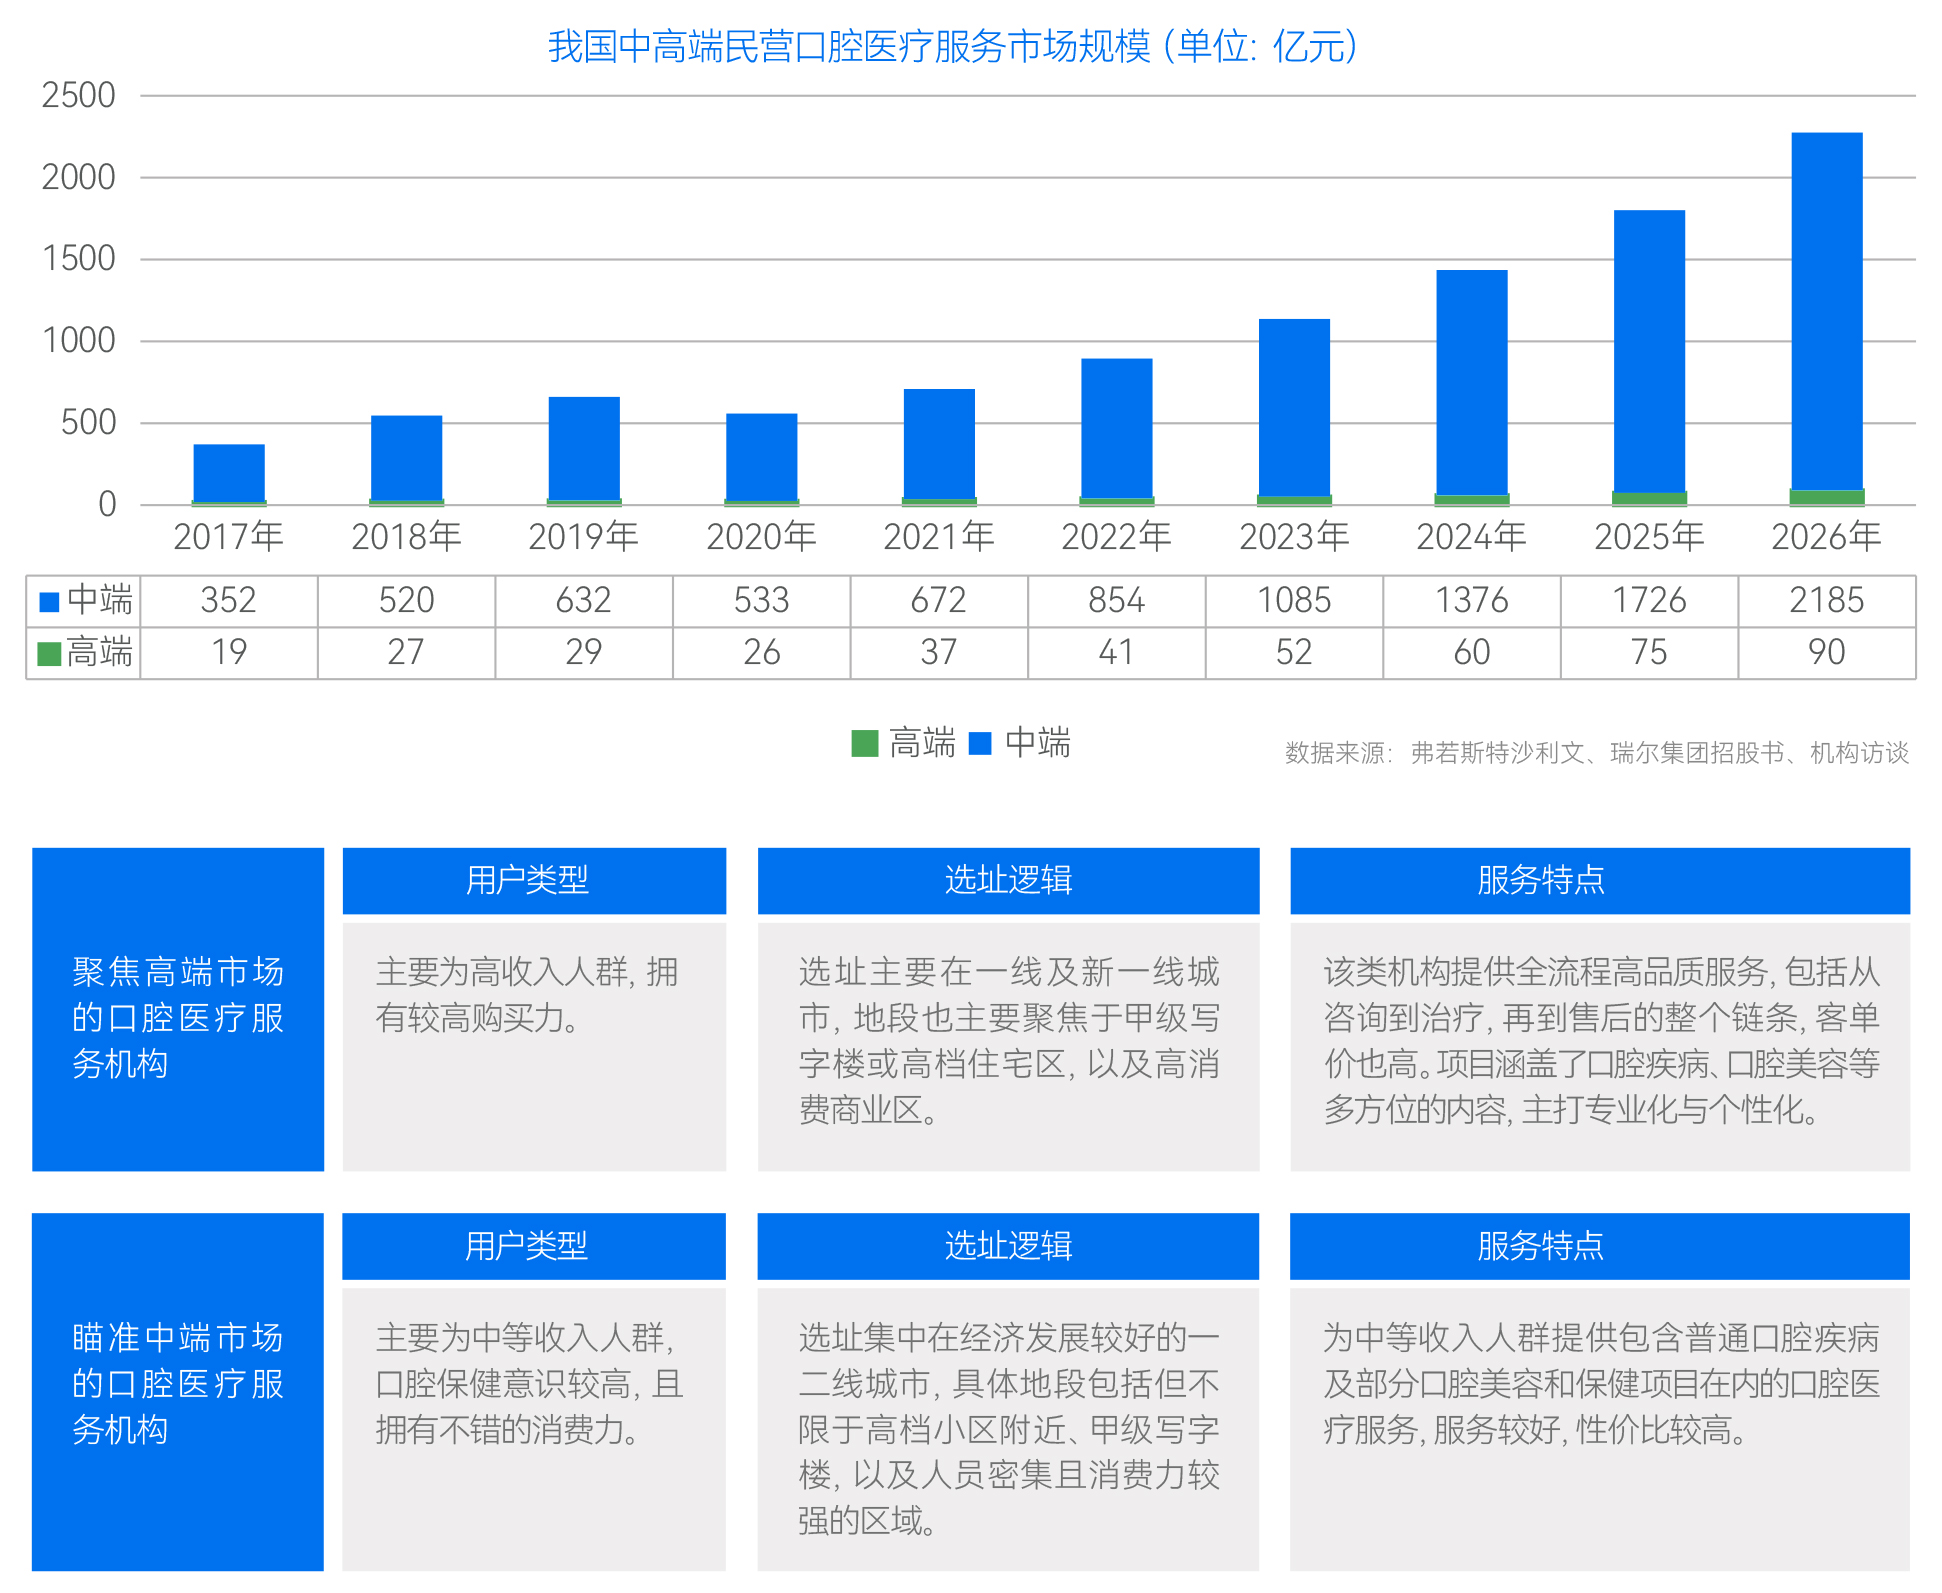Click 高端 value 90 in table
Viewport: 1942px width, 1593px height.
(x=1826, y=653)
